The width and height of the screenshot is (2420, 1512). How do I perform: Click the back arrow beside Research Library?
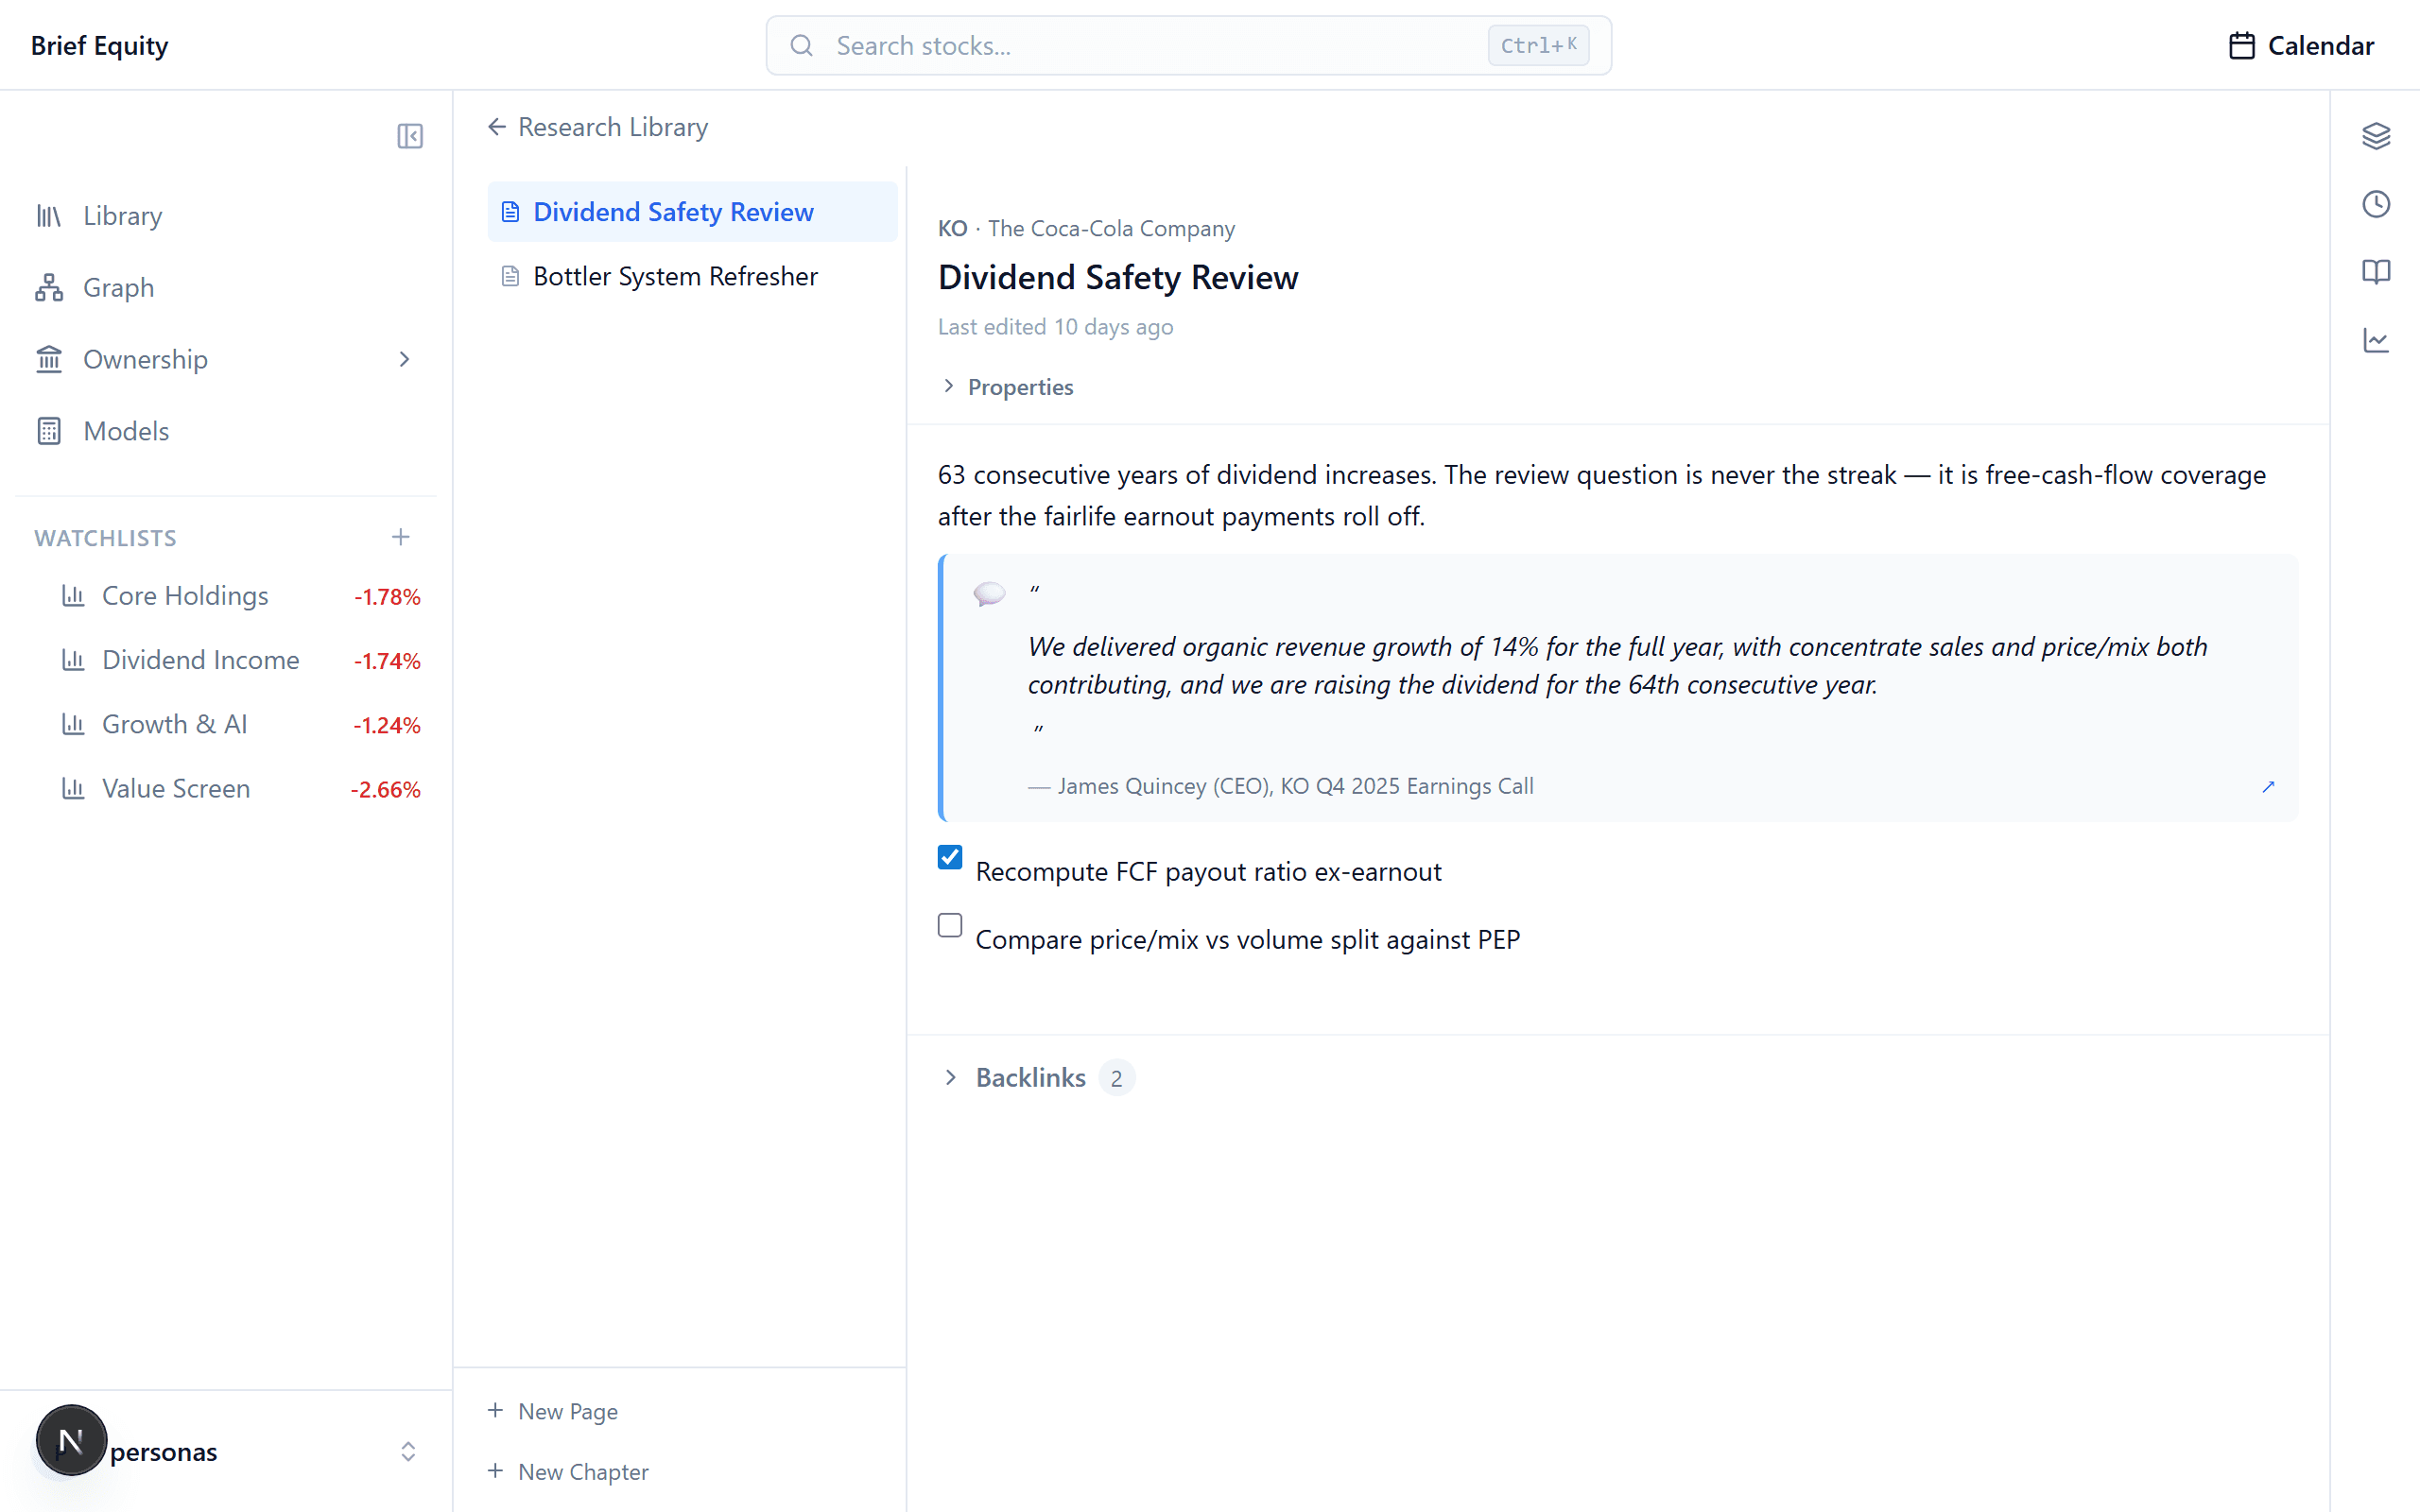497,127
